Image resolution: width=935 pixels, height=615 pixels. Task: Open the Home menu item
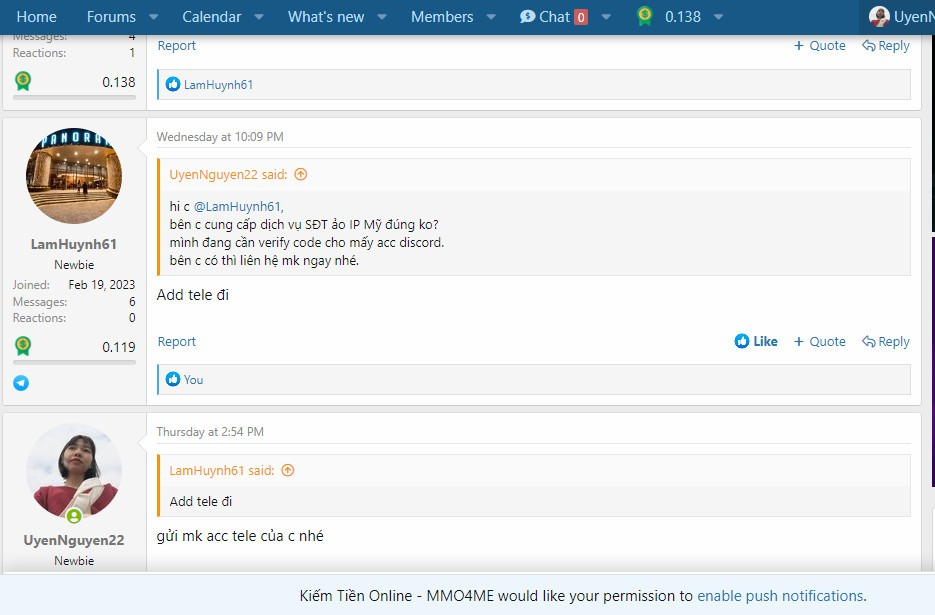(x=36, y=17)
